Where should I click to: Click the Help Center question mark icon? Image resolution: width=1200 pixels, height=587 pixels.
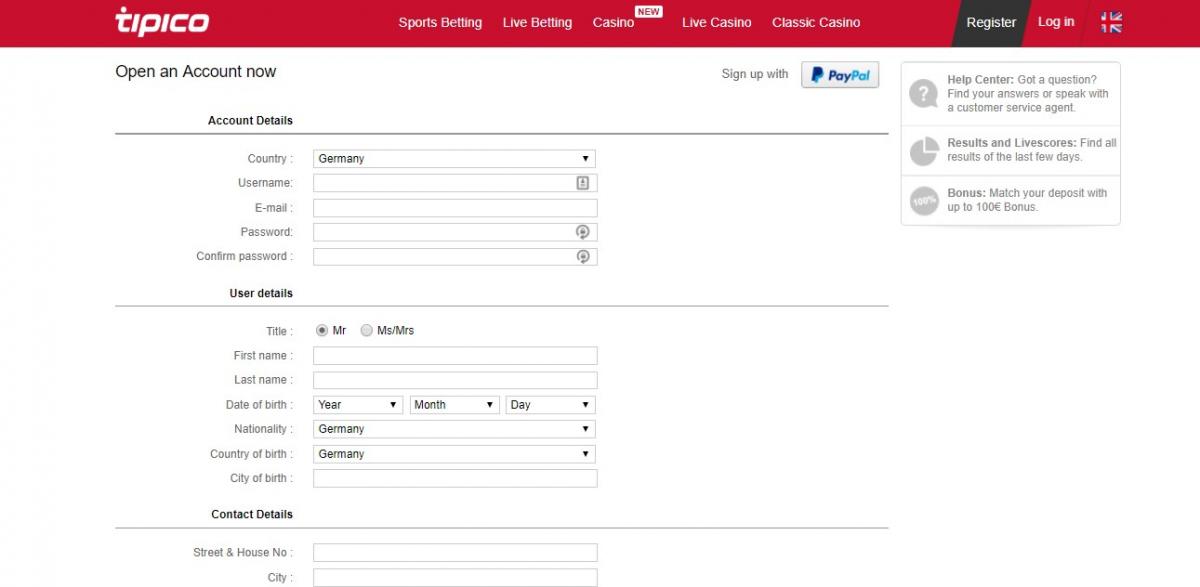pyautogui.click(x=924, y=94)
